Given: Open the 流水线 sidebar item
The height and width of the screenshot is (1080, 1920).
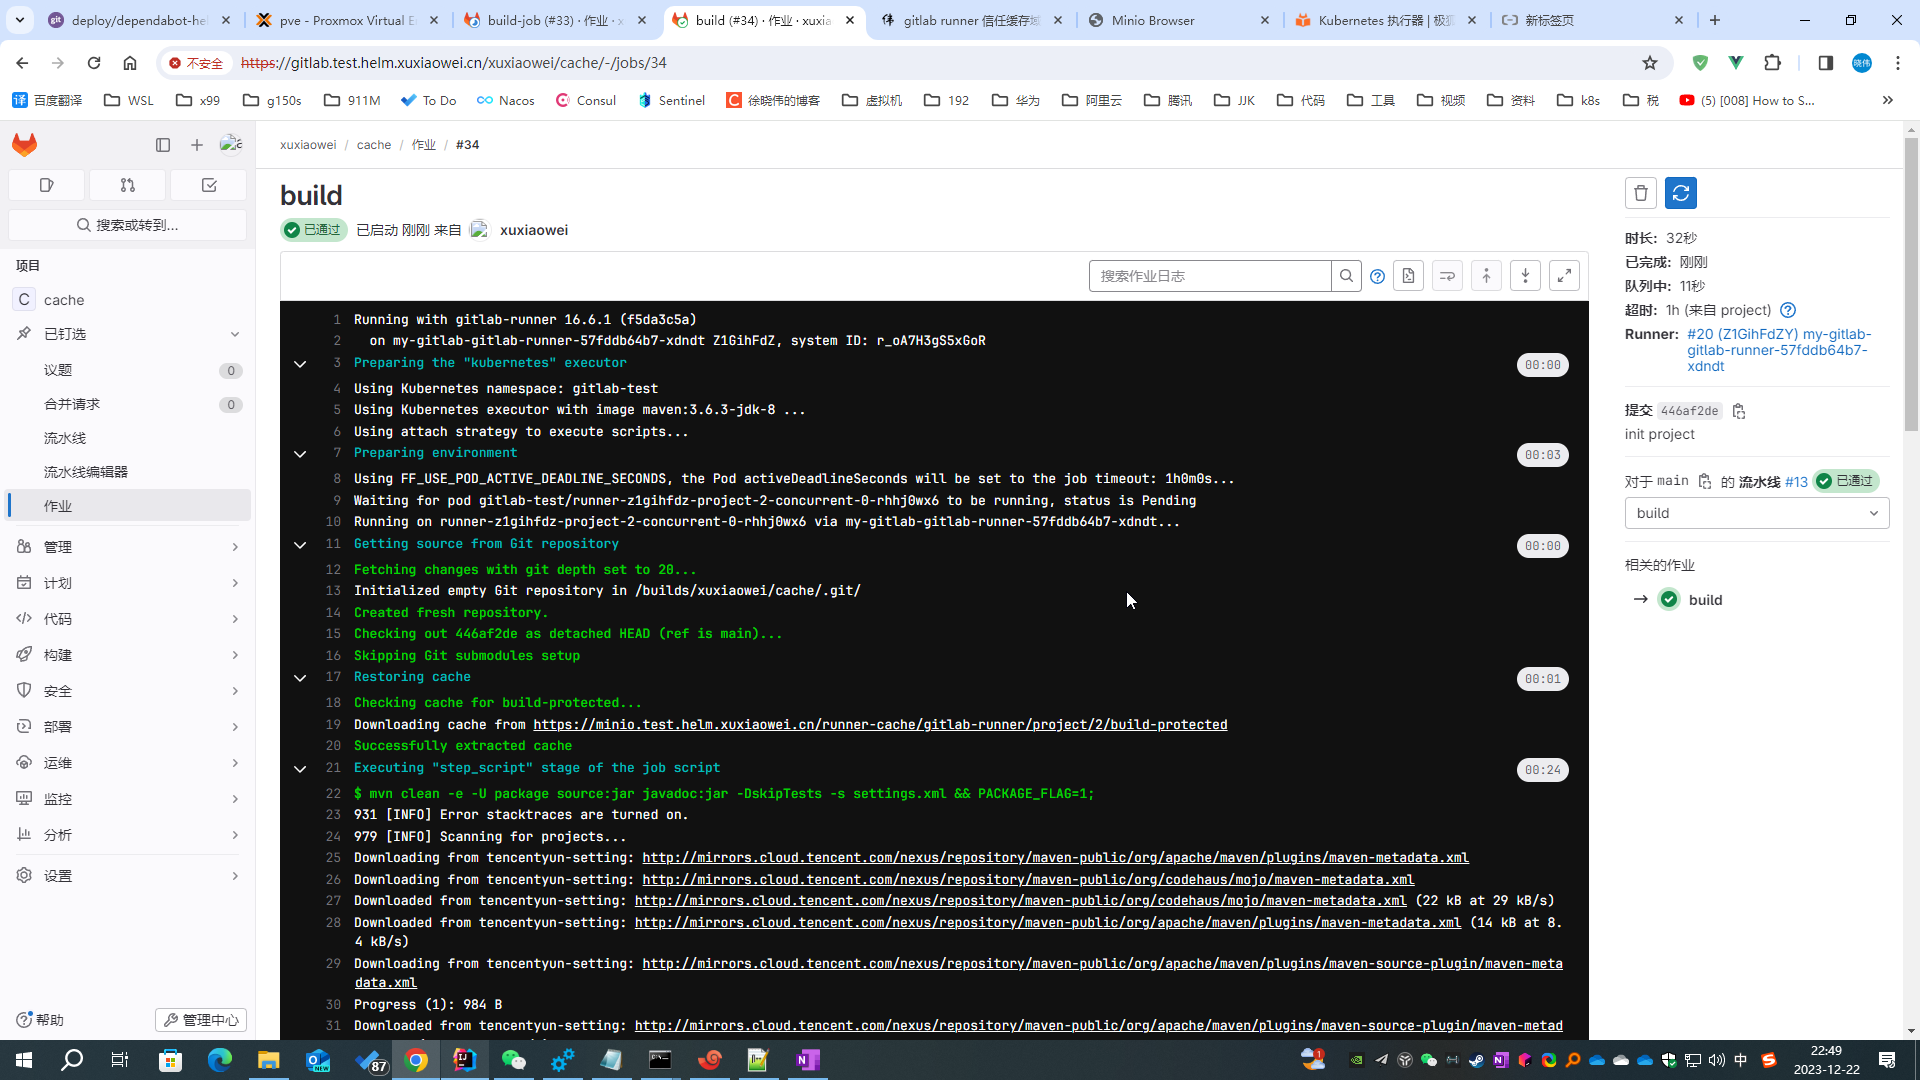Looking at the screenshot, I should click(65, 438).
